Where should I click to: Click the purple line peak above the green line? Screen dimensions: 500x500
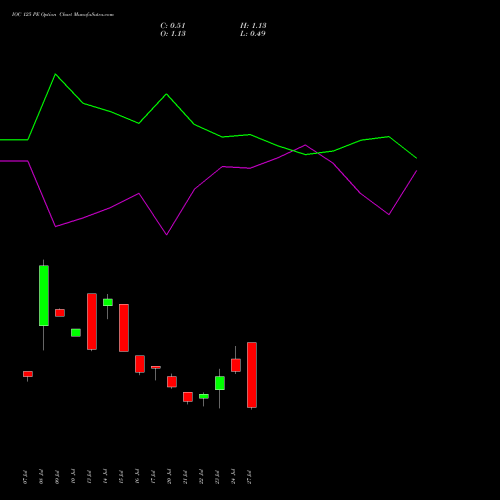305,145
